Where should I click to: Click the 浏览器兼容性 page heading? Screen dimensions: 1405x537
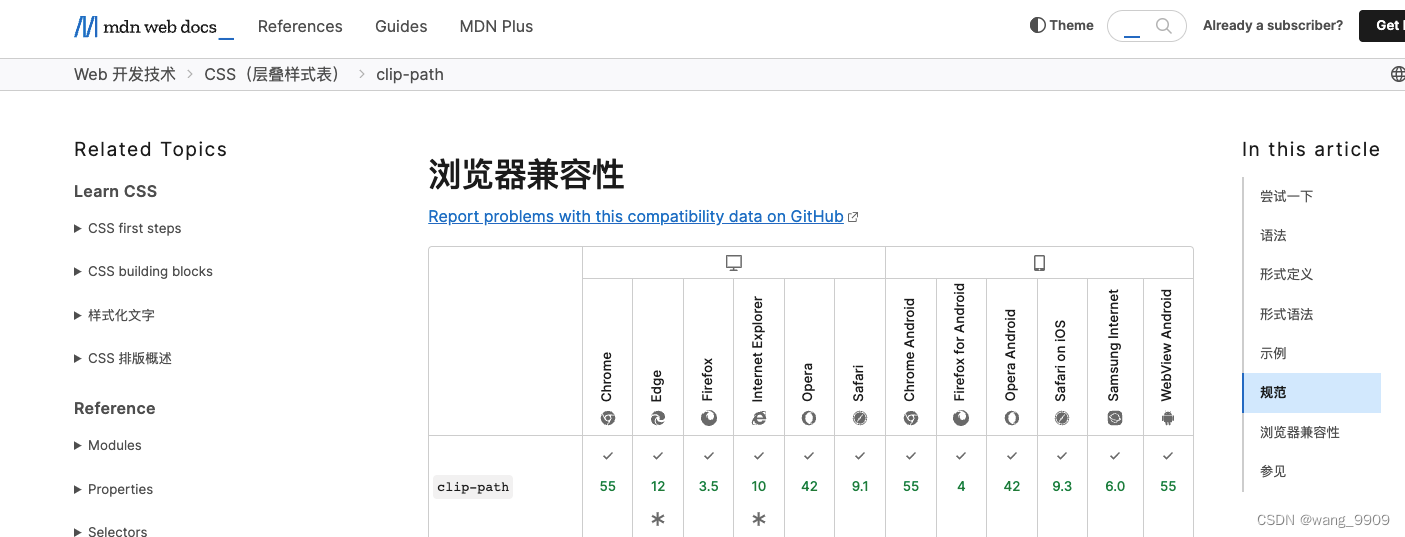(x=526, y=175)
